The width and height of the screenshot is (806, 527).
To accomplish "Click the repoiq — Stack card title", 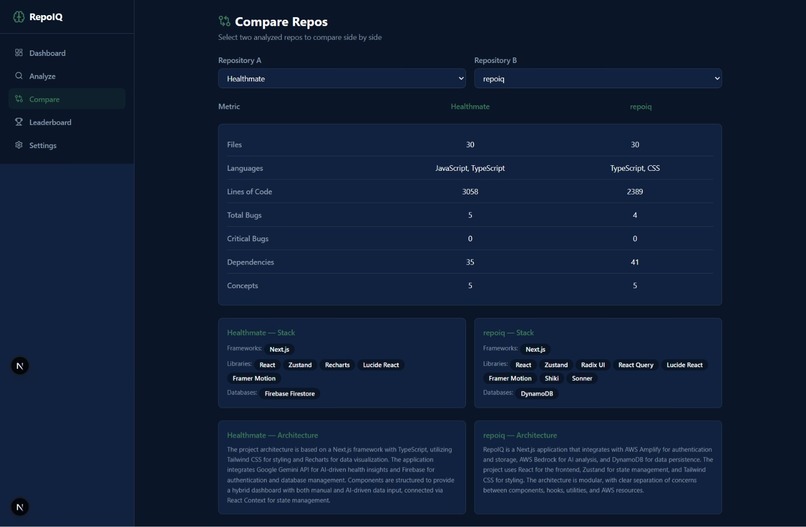I will (508, 333).
